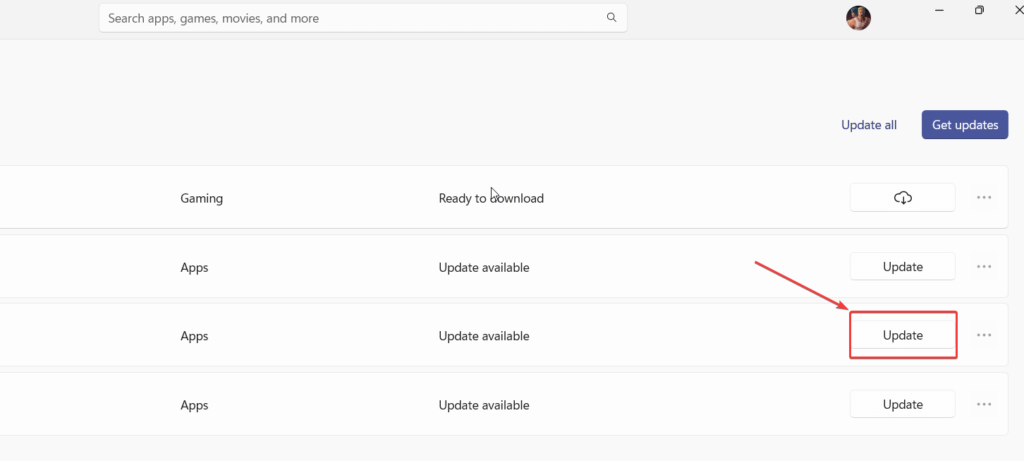Screen dimensions: 1024x461
Task: Focus the Search apps, games, movies field
Action: tap(350, 18)
